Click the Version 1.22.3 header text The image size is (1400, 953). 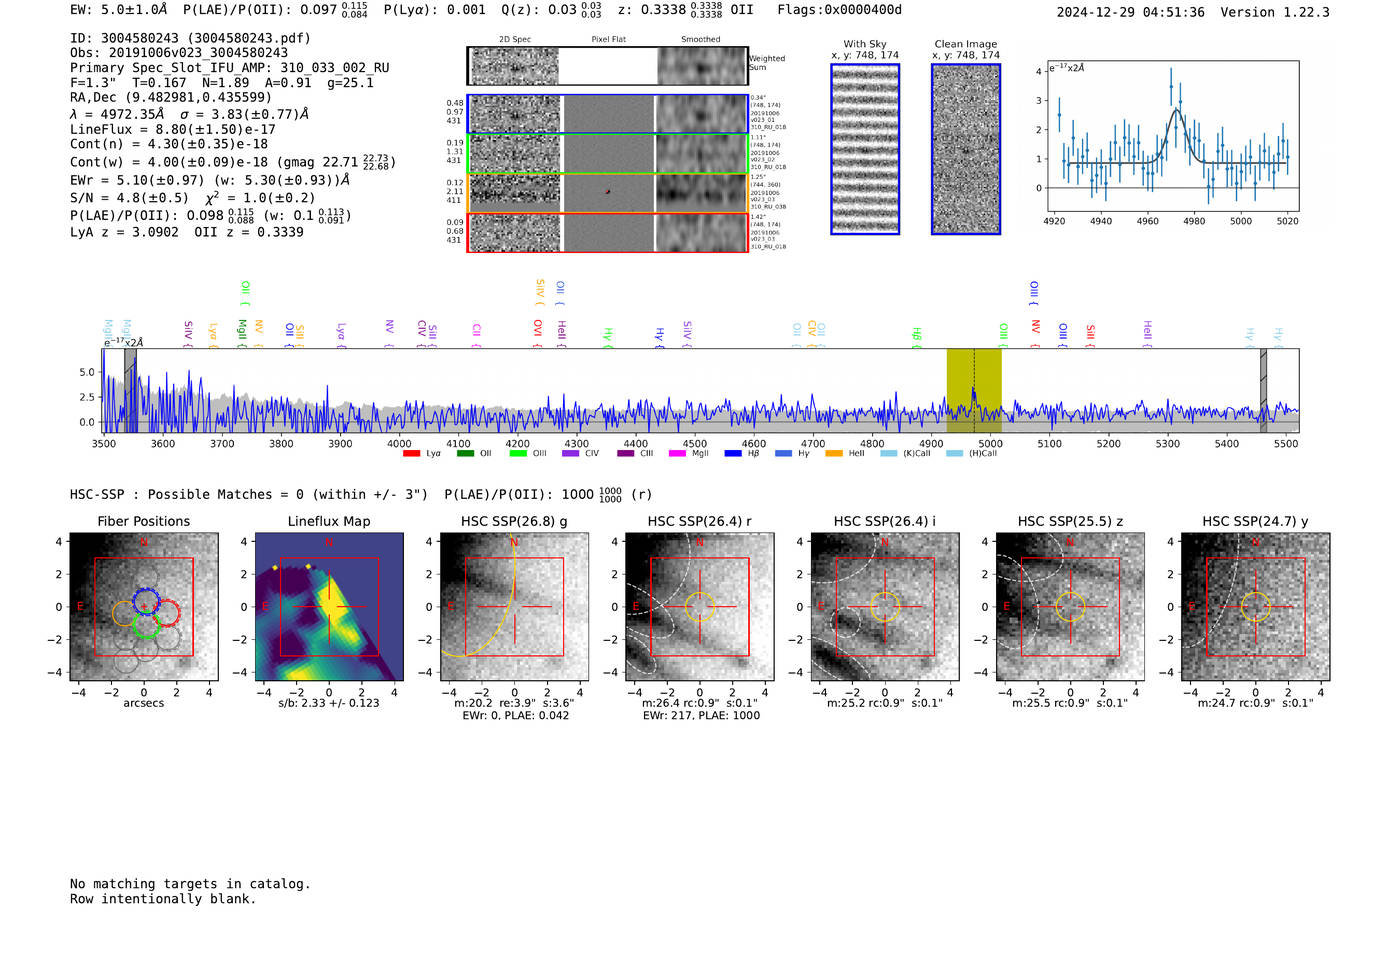click(1274, 12)
